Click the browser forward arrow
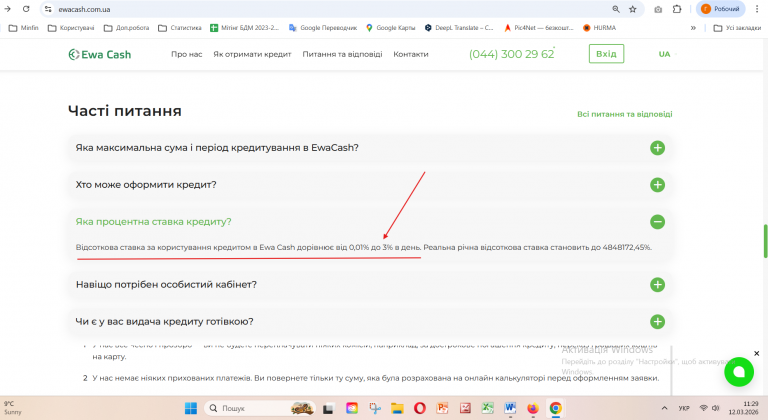Image resolution: width=768 pixels, height=420 pixels. point(7,9)
